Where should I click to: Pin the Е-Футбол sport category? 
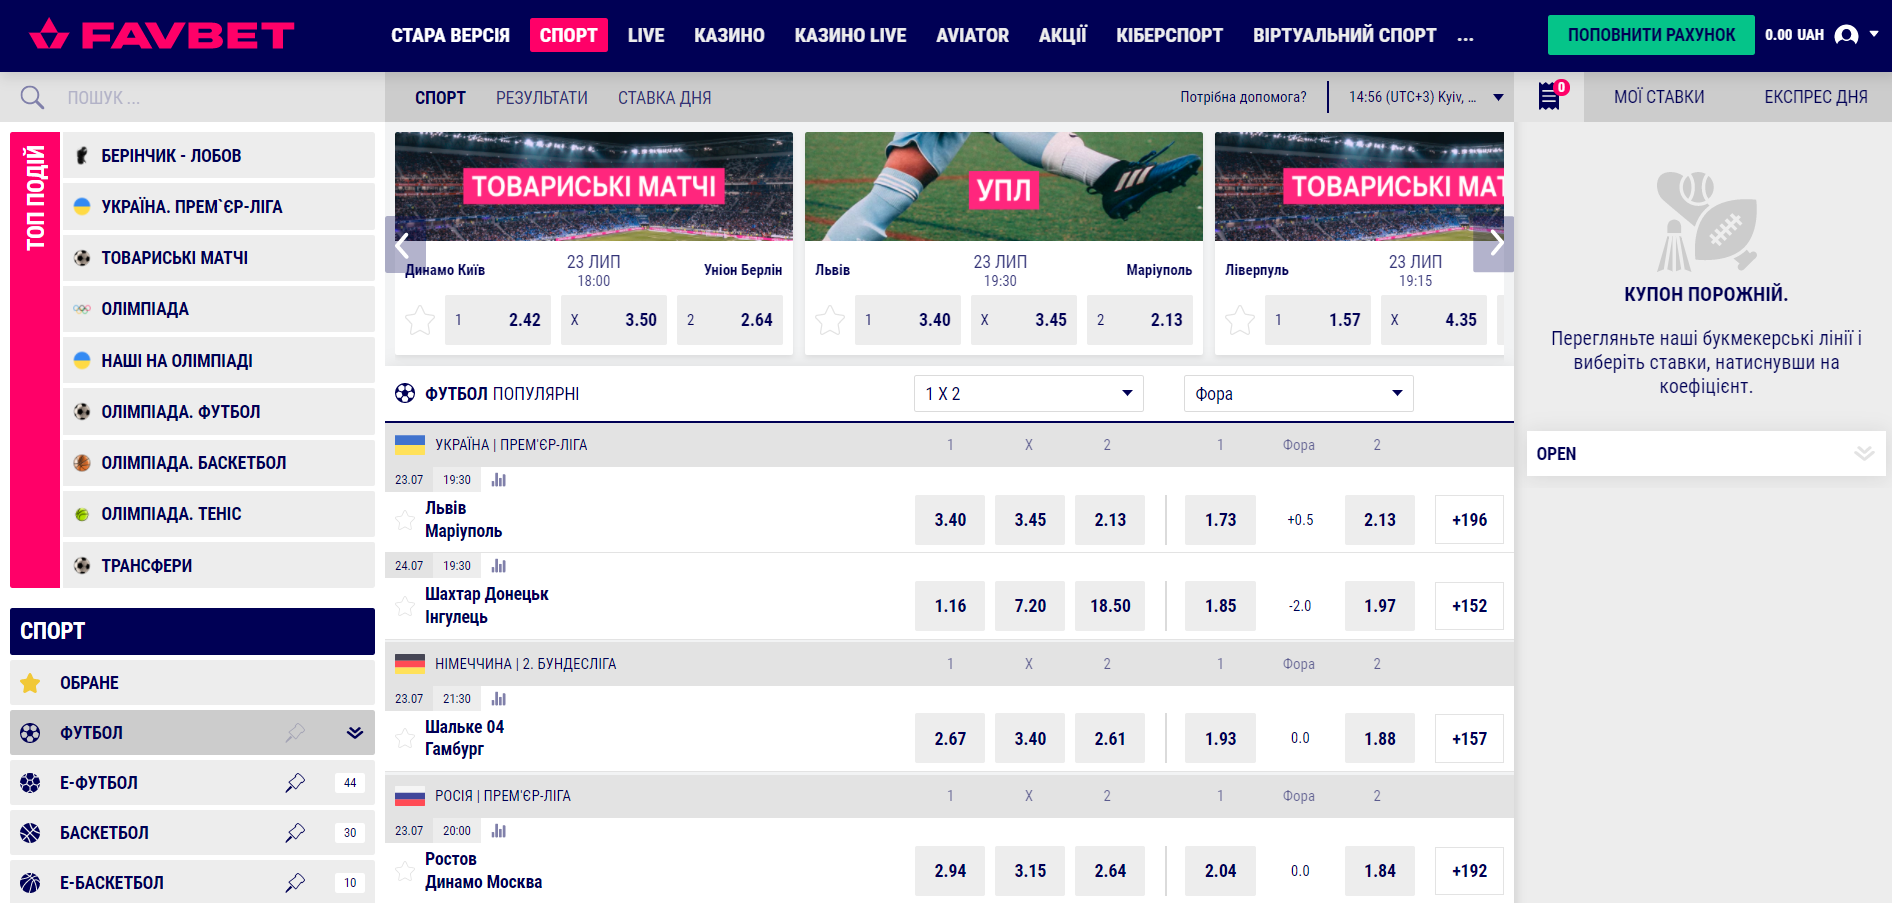coord(295,783)
